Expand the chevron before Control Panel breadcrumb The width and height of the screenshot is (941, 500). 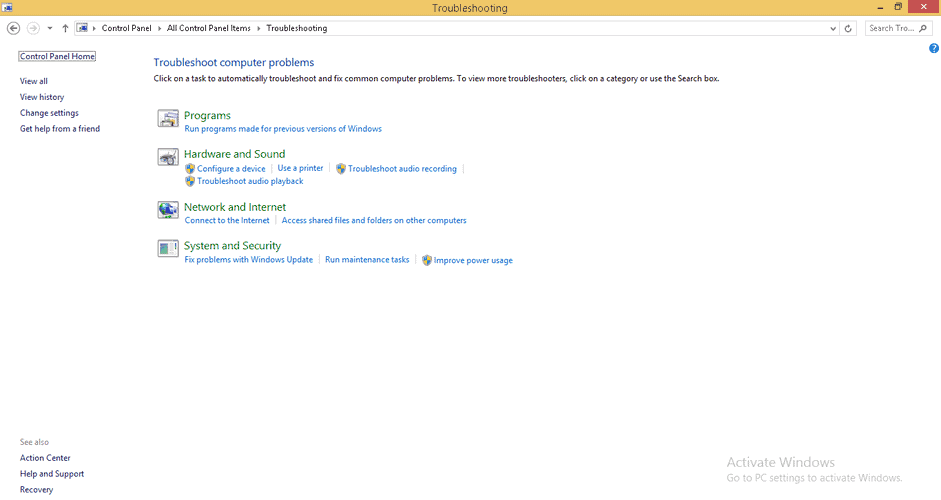(94, 28)
